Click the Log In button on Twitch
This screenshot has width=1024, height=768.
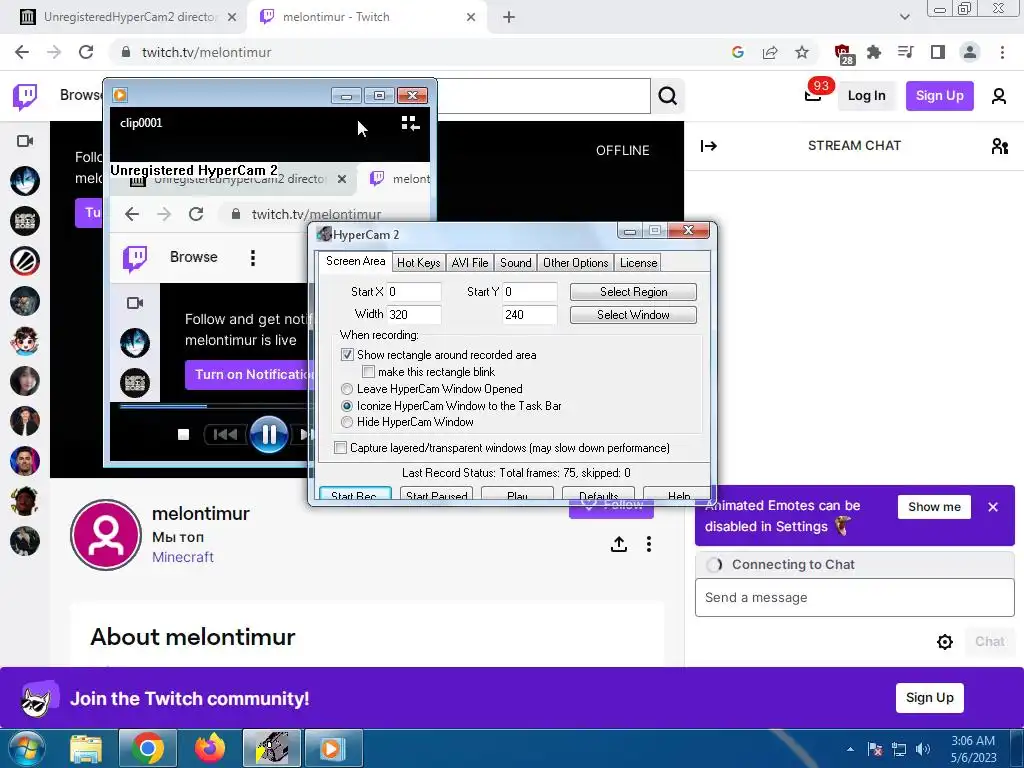[x=866, y=95]
